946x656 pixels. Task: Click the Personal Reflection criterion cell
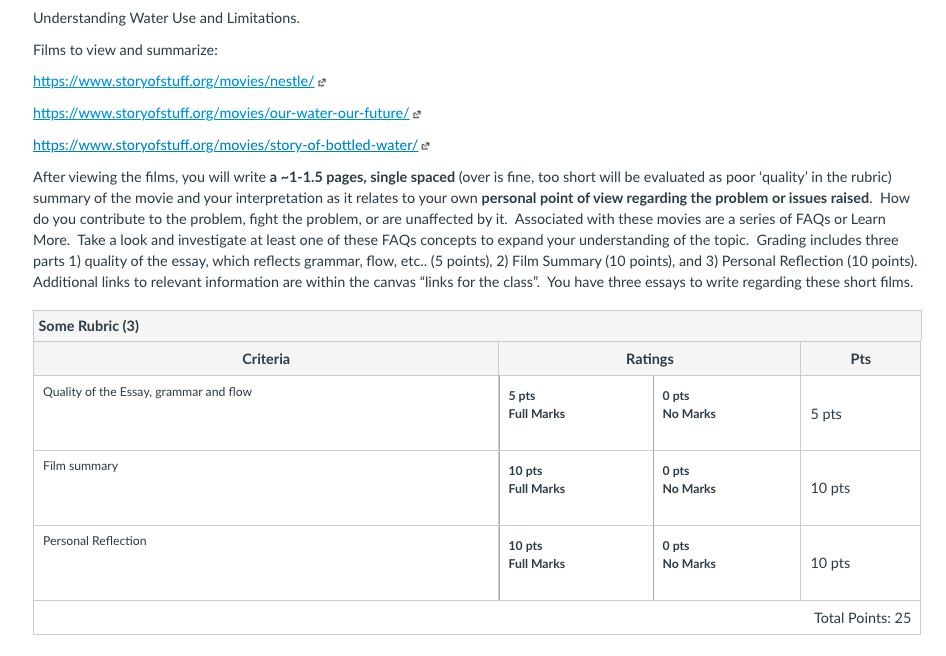coord(266,562)
